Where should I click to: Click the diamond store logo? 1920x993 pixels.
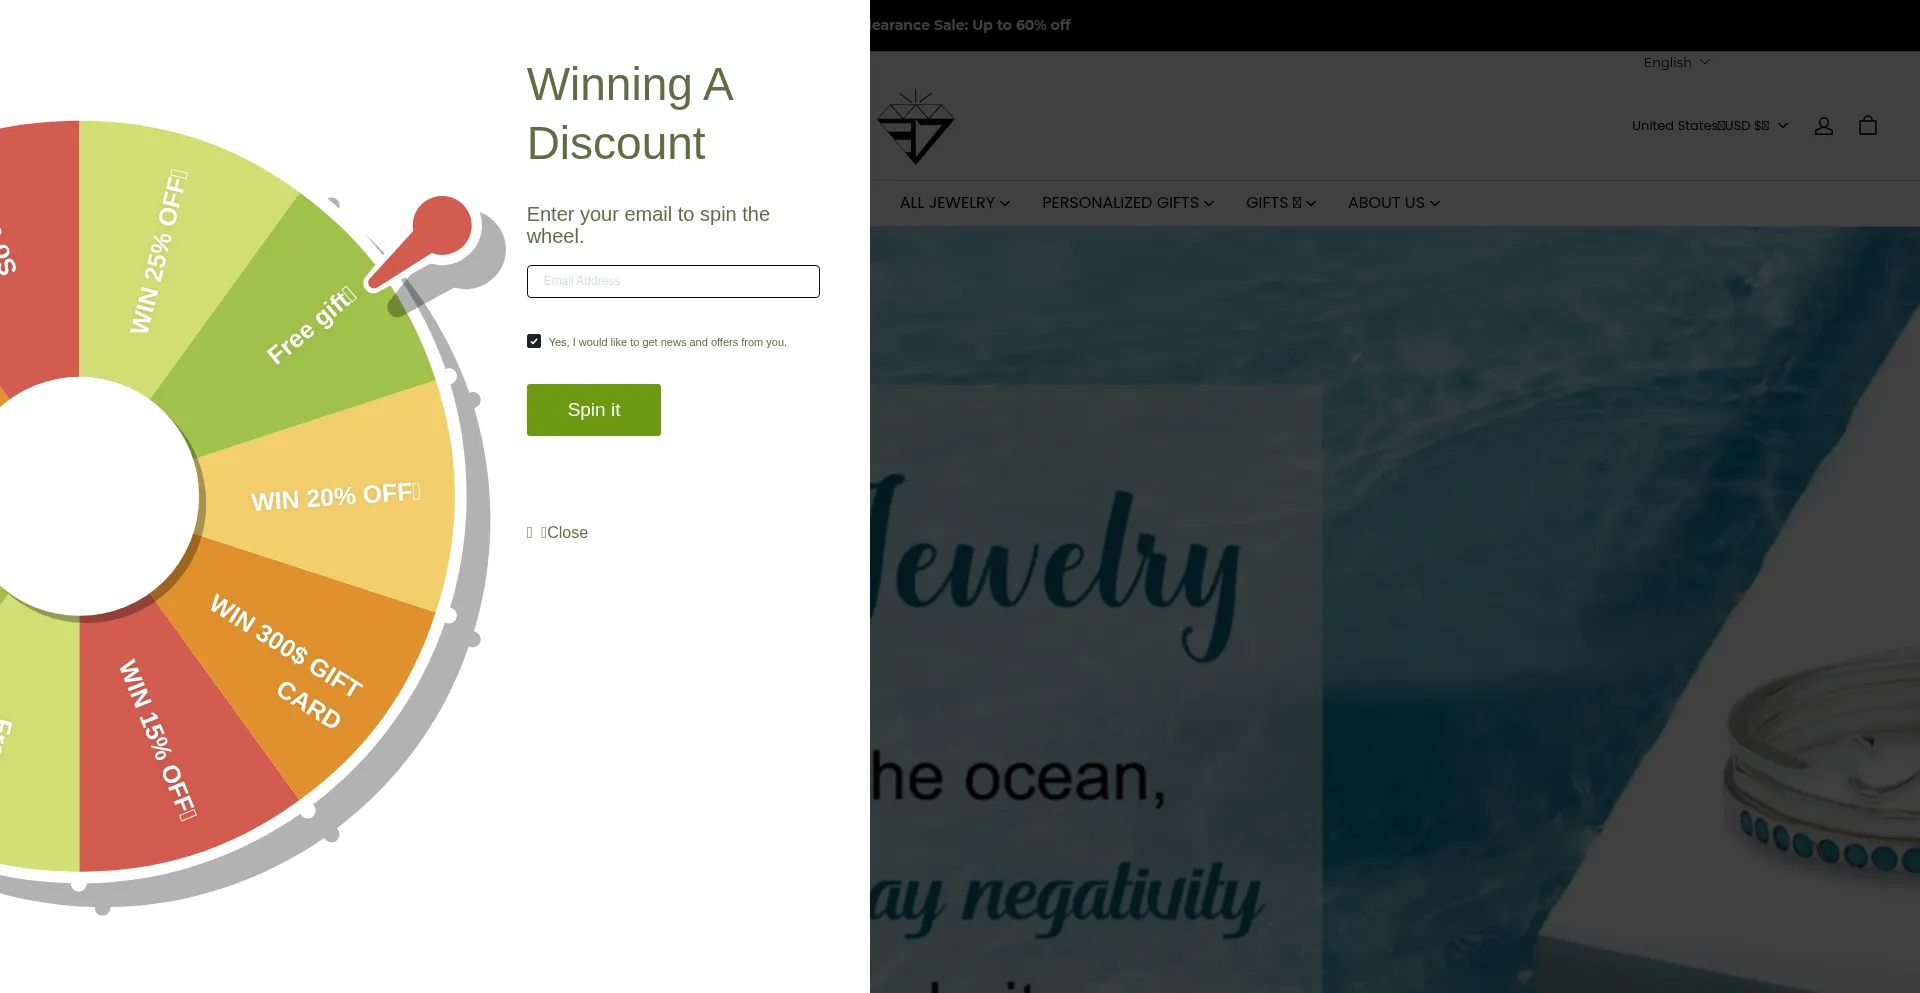point(915,127)
